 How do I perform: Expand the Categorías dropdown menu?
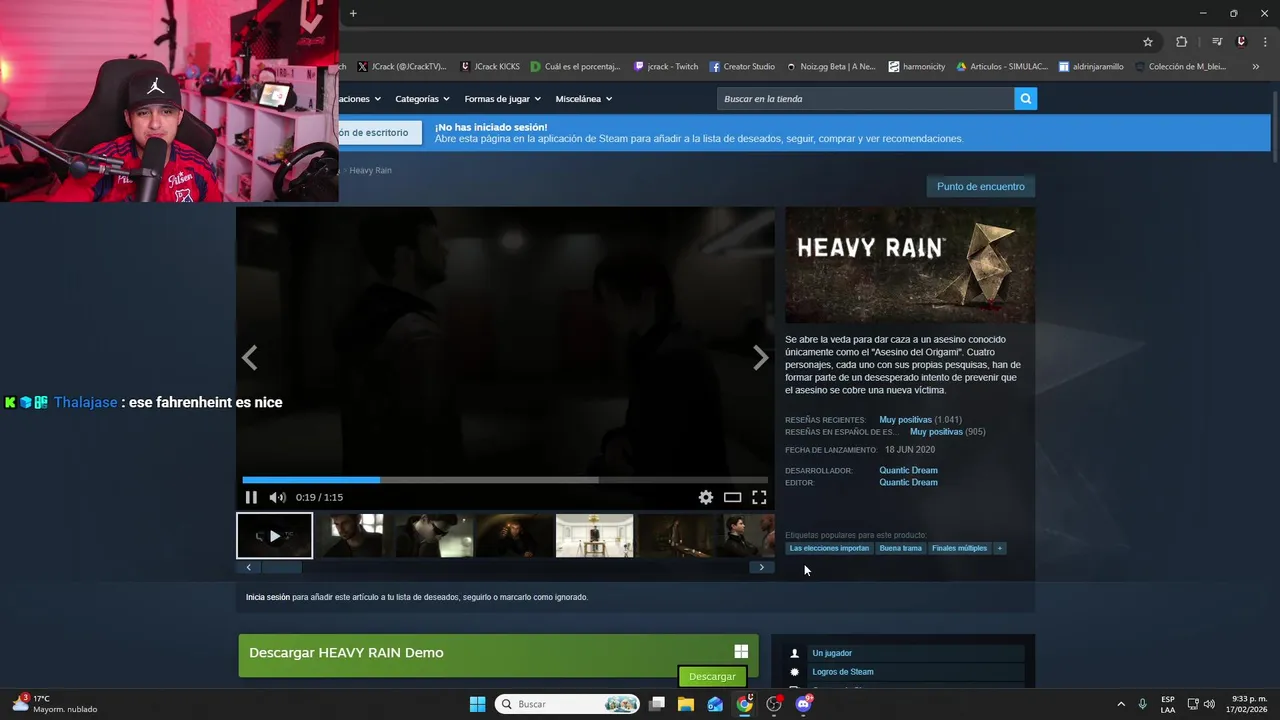422,99
